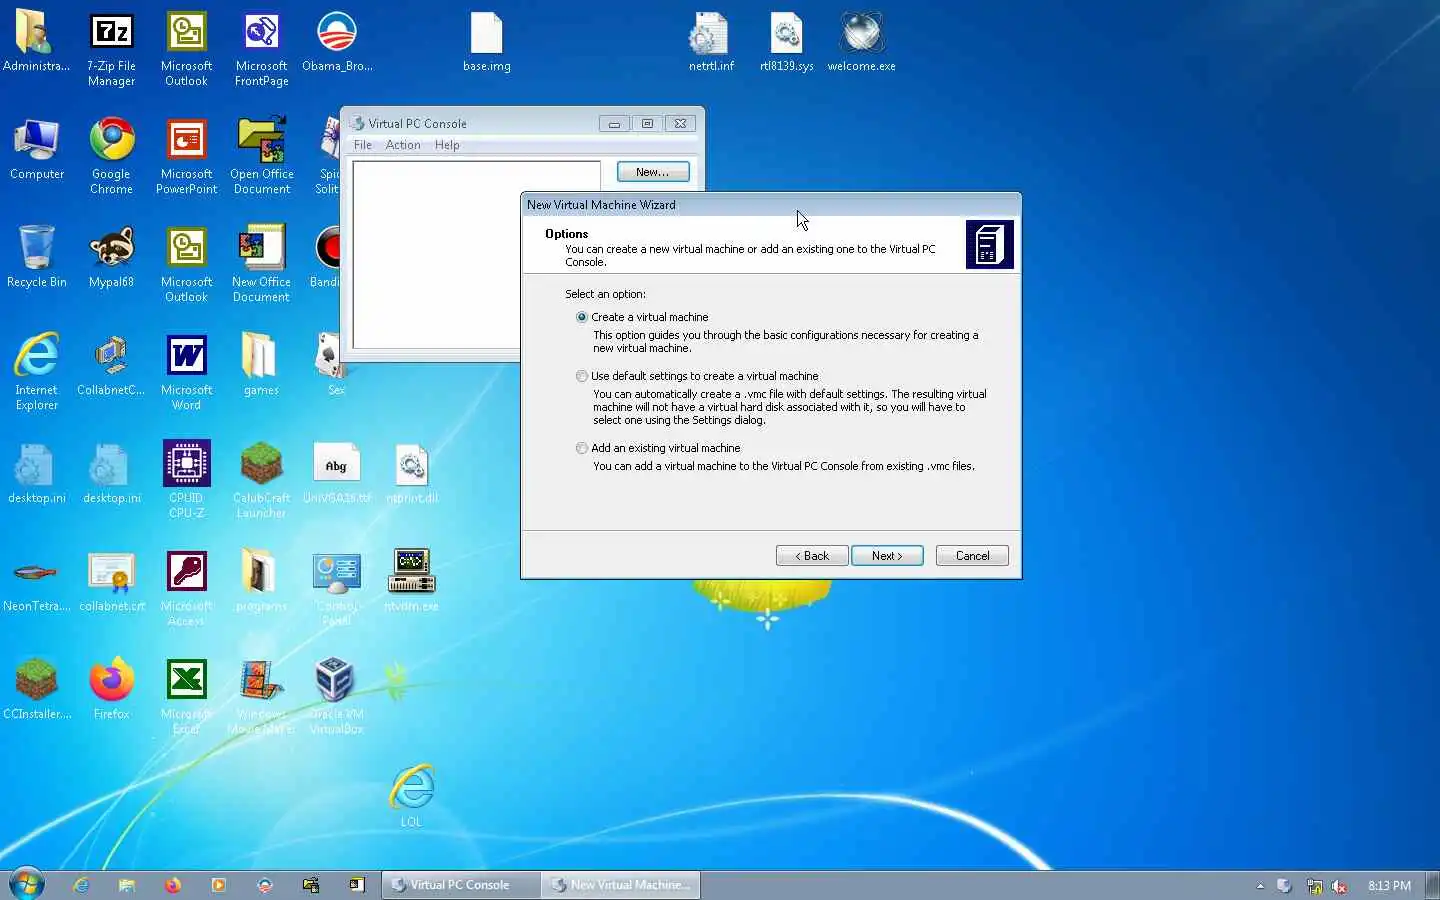This screenshot has width=1440, height=900.
Task: Open the media player taskbar icon
Action: (x=219, y=885)
